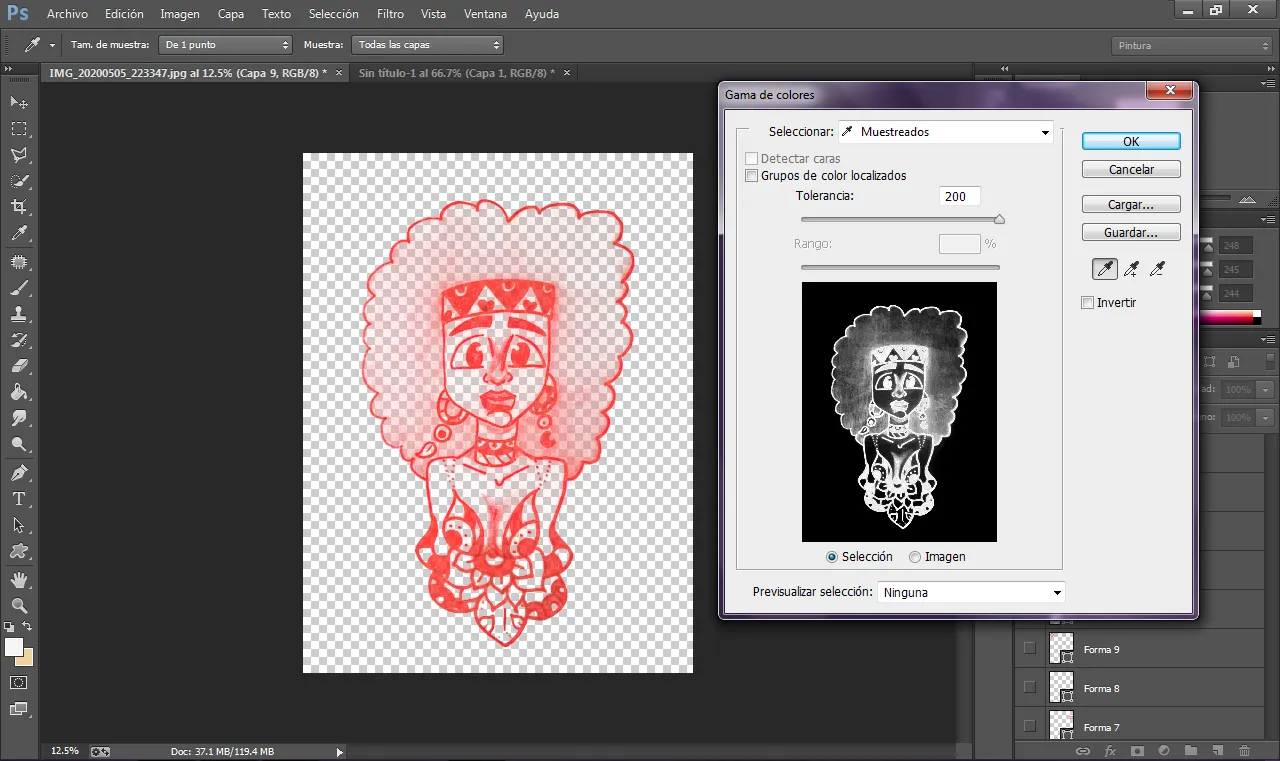Open the Capa menu

pos(231,14)
